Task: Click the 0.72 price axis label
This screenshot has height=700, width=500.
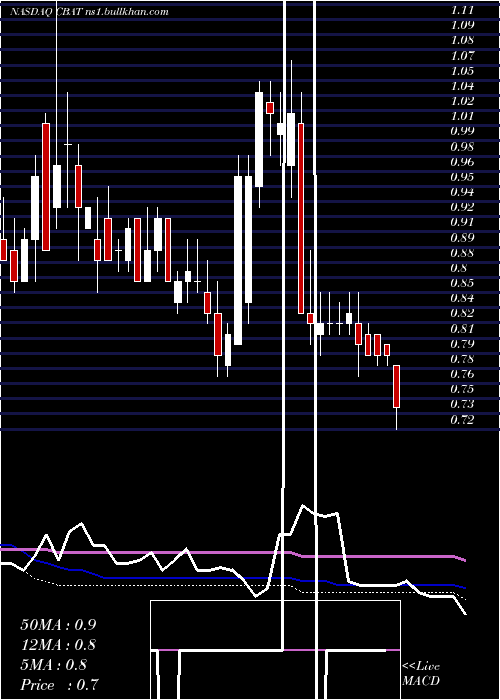Action: pyautogui.click(x=462, y=419)
